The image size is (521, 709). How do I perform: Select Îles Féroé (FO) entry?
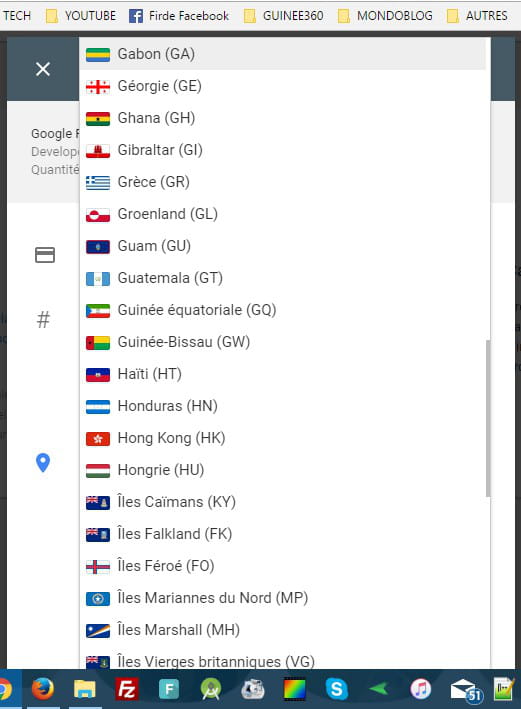pos(283,566)
